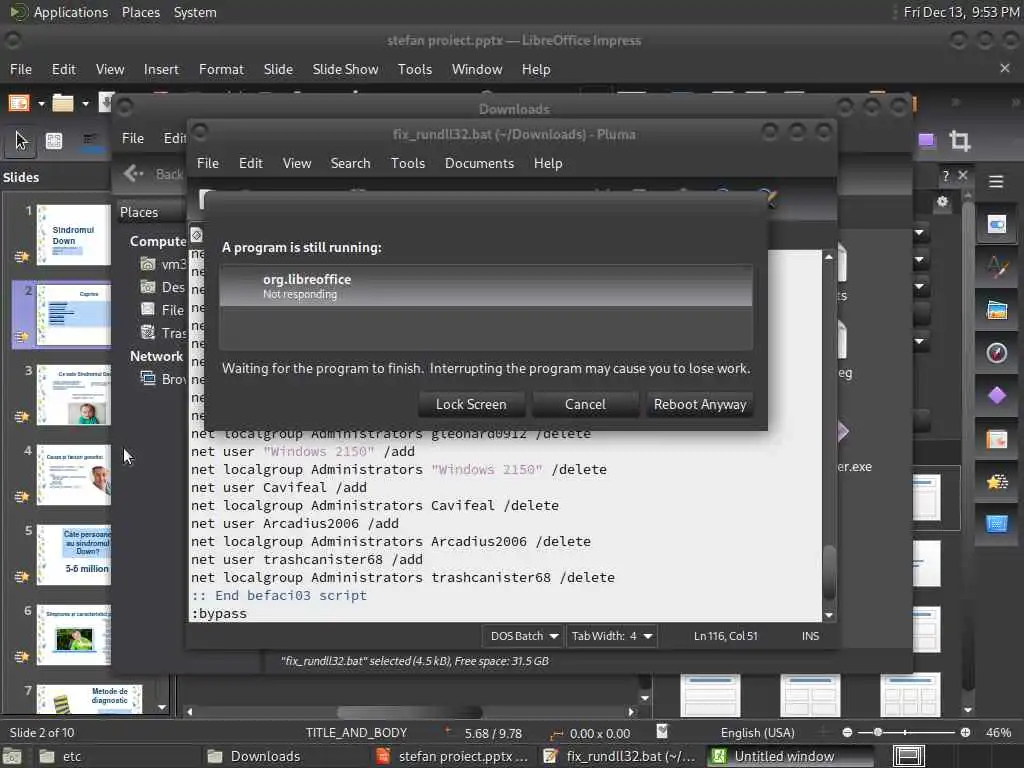Click the sidebar panel gear options icon

pyautogui.click(x=942, y=202)
